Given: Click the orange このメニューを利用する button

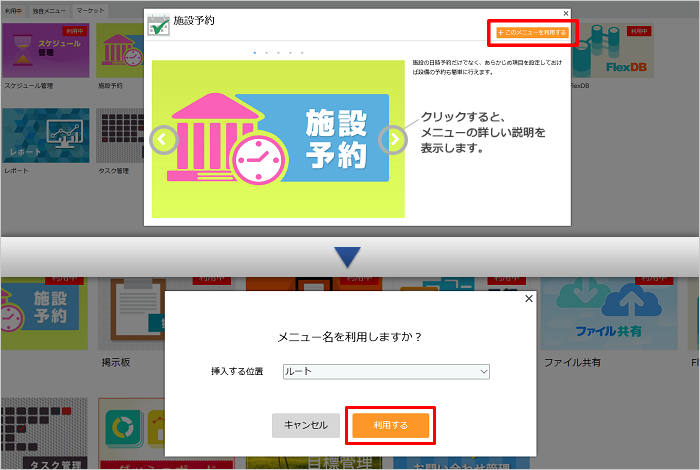Looking at the screenshot, I should coord(532,32).
